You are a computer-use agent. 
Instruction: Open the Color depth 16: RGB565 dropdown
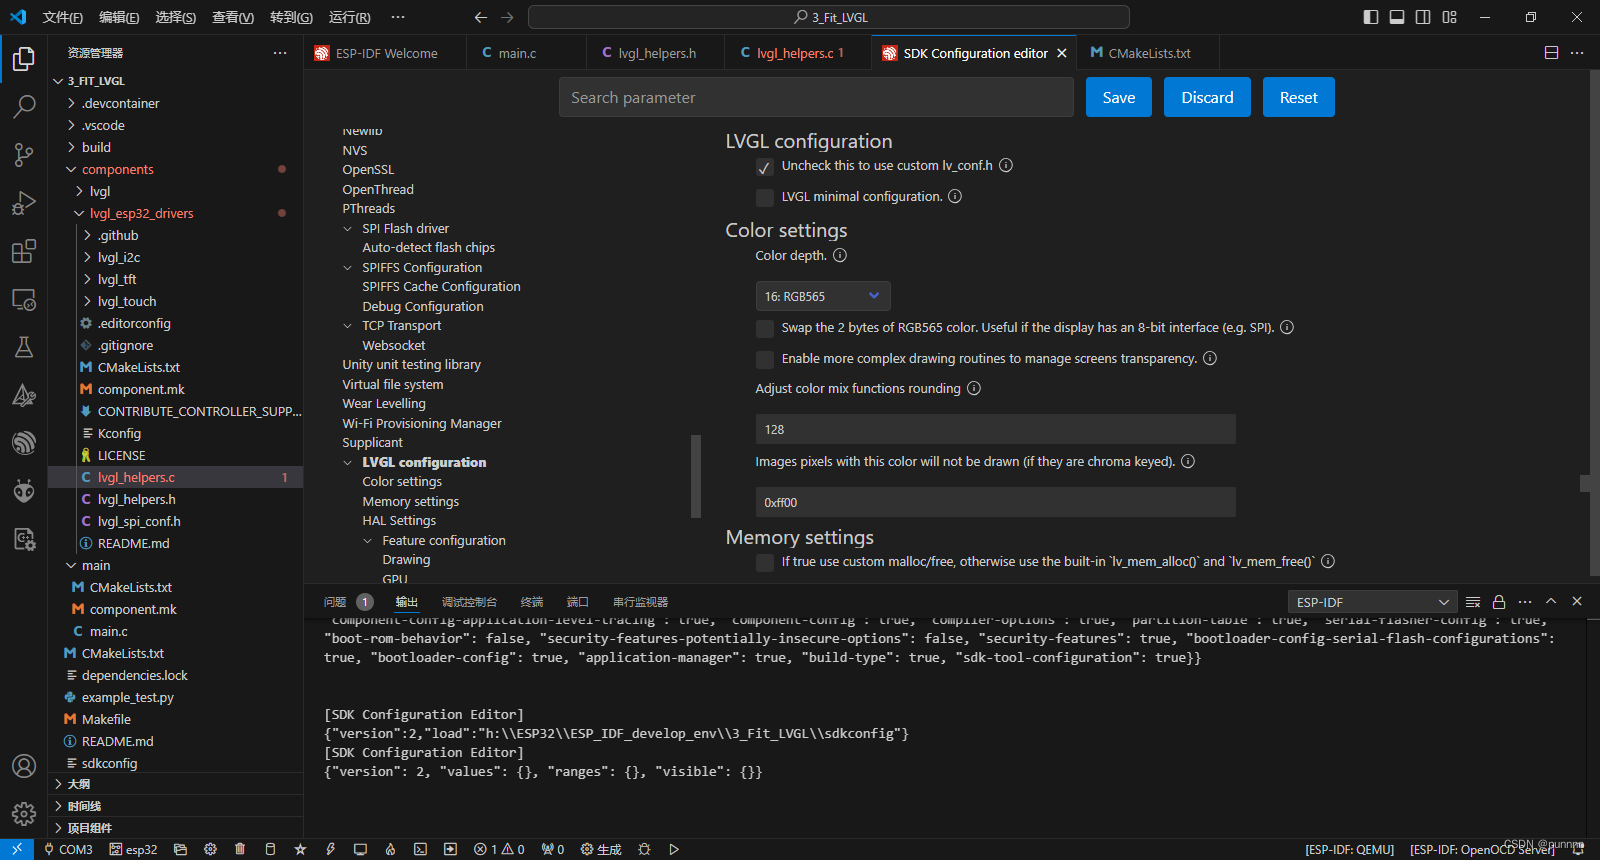[x=823, y=296]
